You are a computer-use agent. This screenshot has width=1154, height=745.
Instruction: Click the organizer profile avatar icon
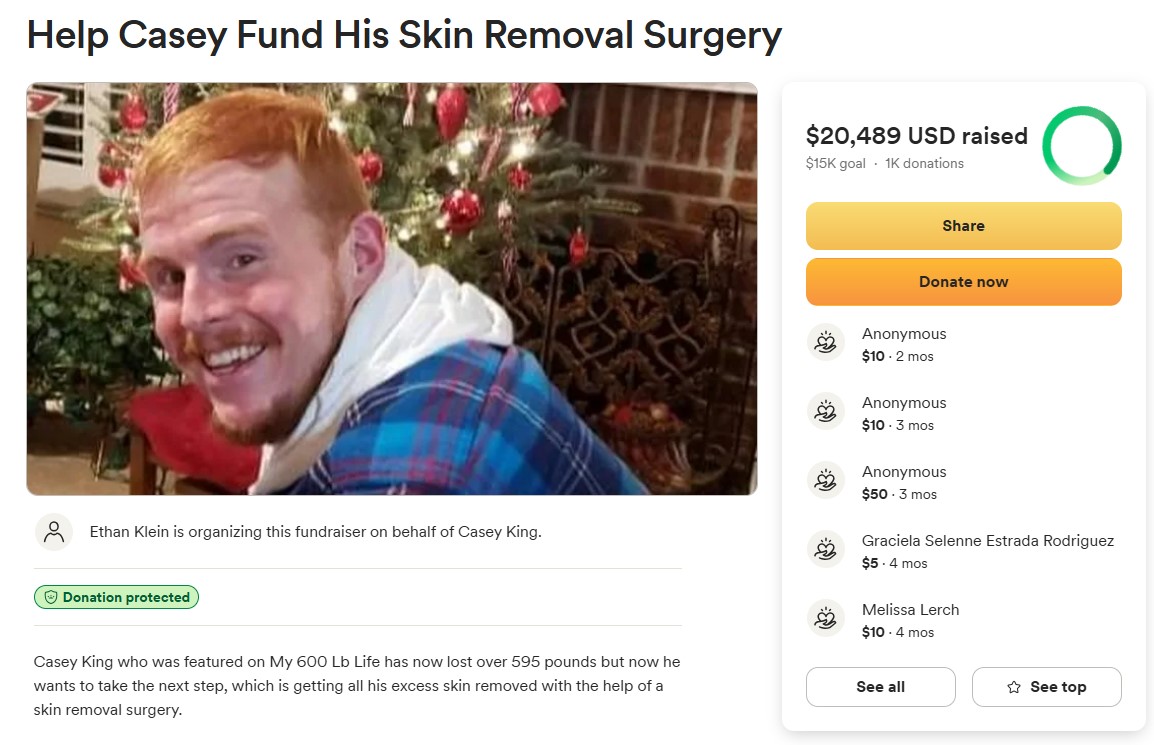(x=54, y=532)
